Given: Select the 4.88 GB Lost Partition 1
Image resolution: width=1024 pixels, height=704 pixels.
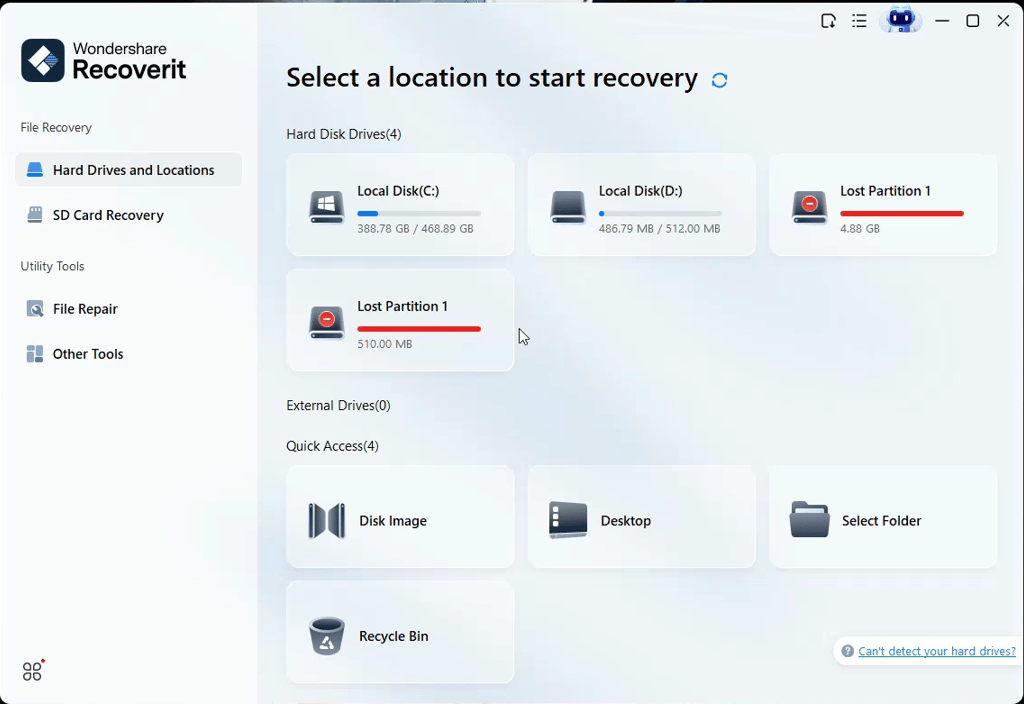Looking at the screenshot, I should click(883, 205).
